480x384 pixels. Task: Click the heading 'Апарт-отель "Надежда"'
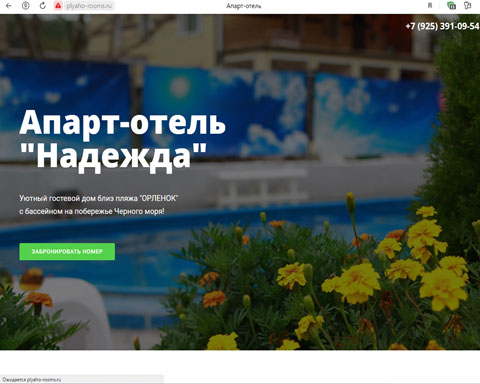(x=122, y=141)
